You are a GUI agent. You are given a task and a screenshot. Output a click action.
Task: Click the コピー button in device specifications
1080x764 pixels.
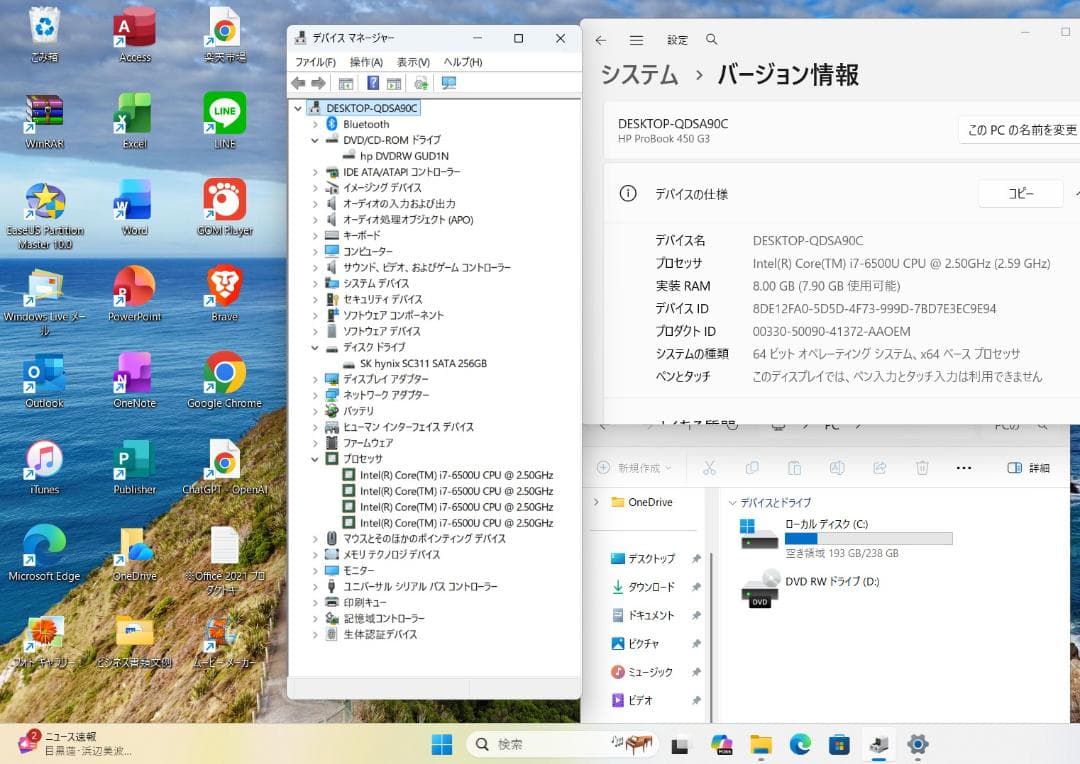click(1019, 193)
